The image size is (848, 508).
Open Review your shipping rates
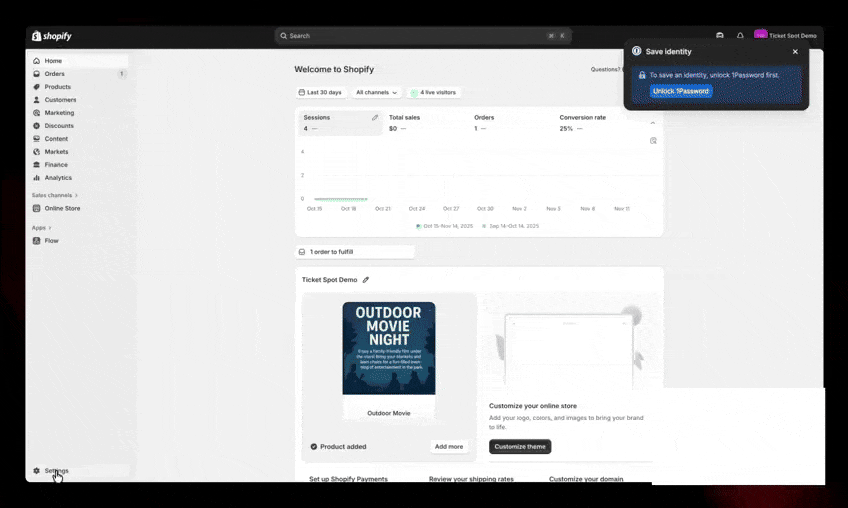(471, 479)
